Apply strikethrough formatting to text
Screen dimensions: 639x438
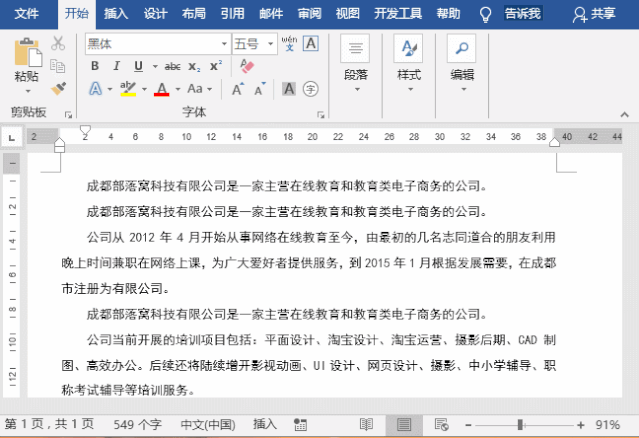(x=172, y=66)
